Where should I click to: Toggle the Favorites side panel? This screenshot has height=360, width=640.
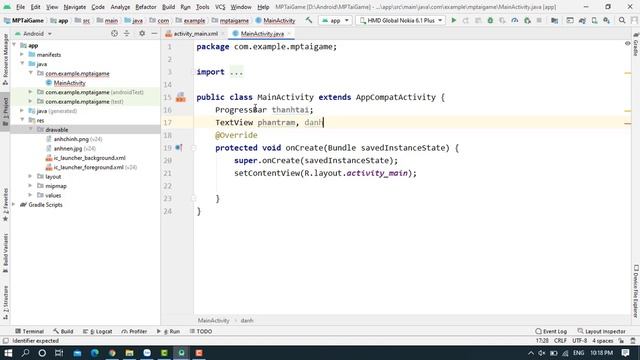[5, 204]
